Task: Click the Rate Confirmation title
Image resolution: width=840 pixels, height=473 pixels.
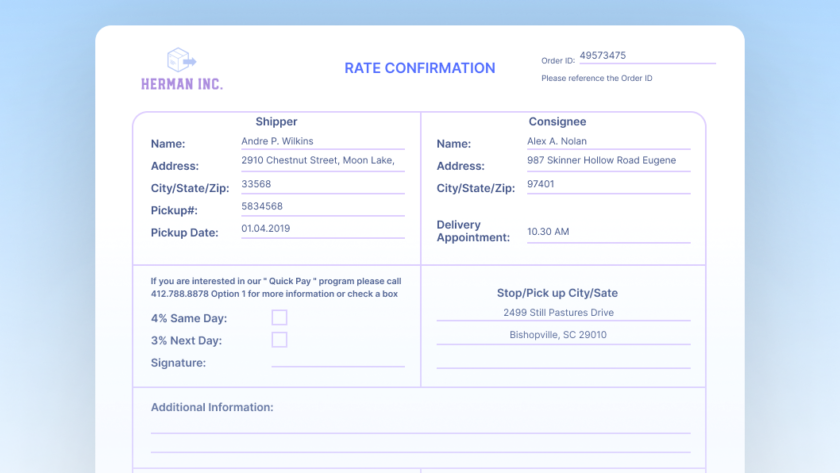Action: (419, 68)
